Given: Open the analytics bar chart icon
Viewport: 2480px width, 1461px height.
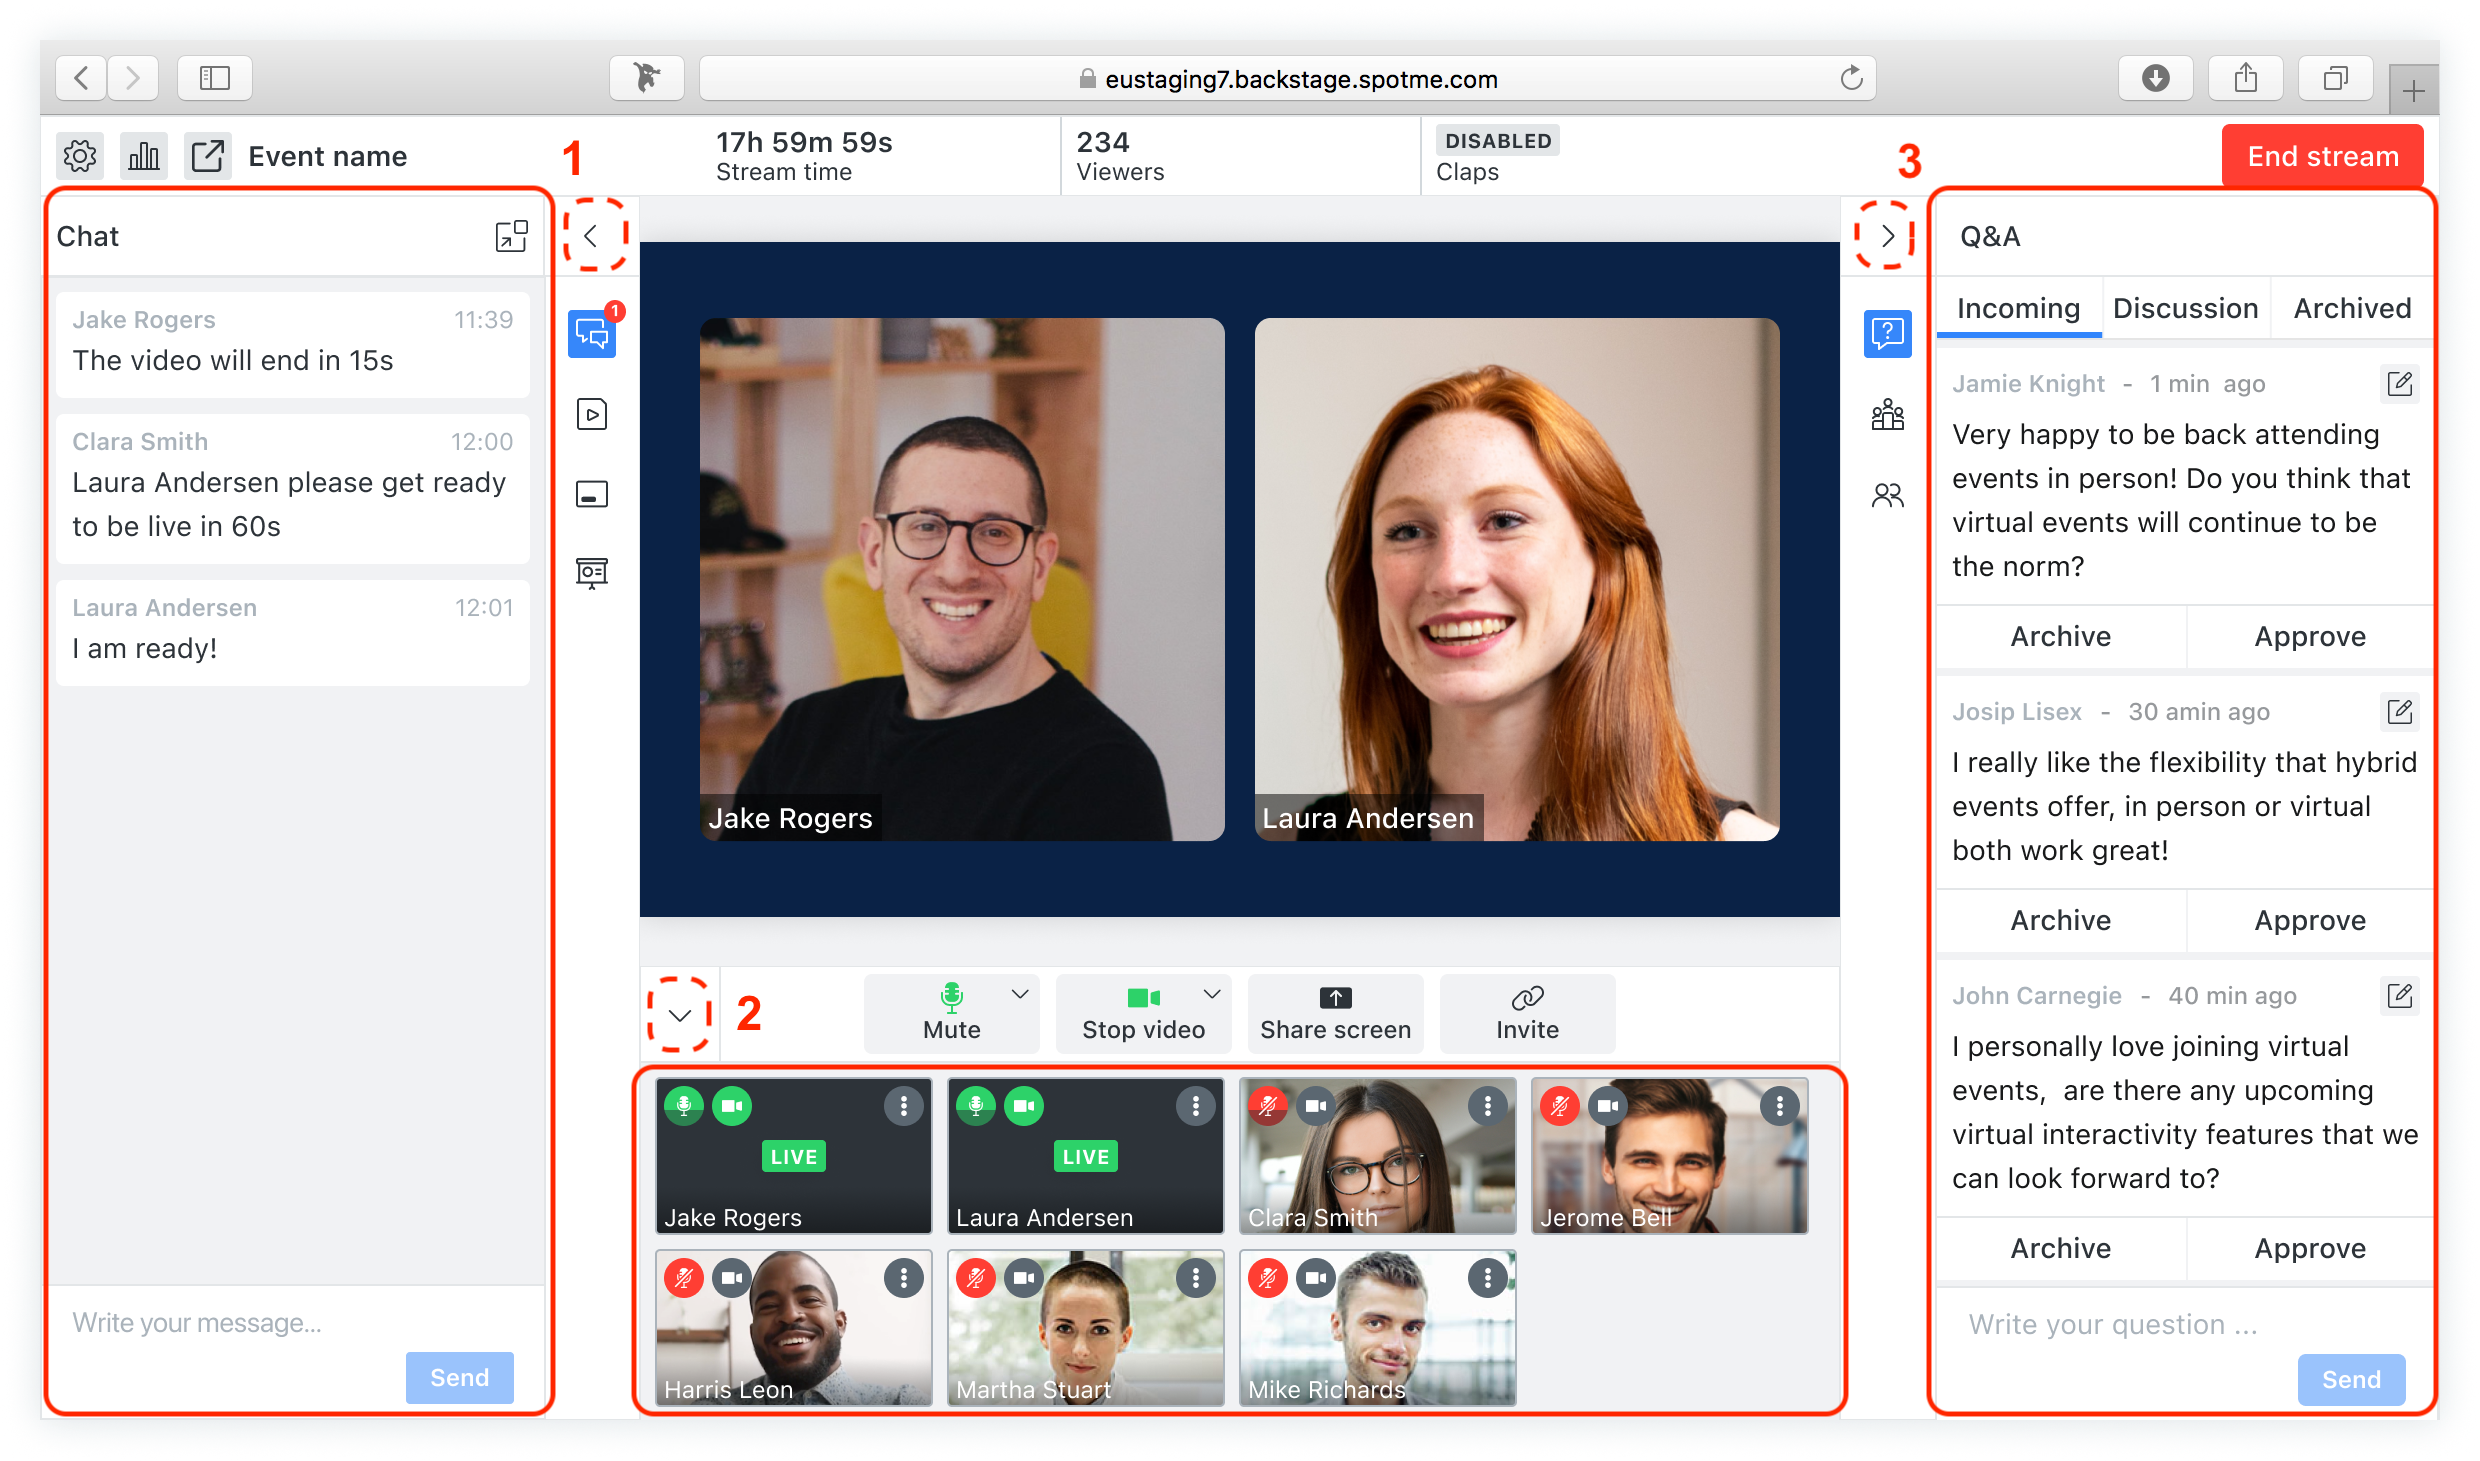Looking at the screenshot, I should click(144, 156).
